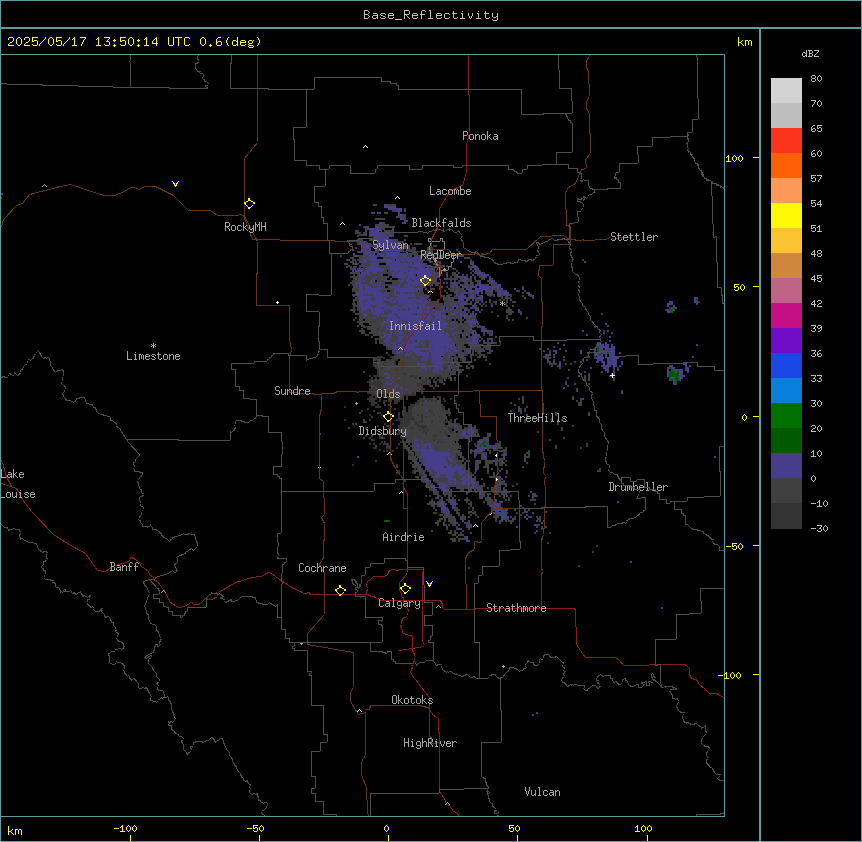Click the HighRiver label
The width and height of the screenshot is (862, 842).
[x=430, y=743]
